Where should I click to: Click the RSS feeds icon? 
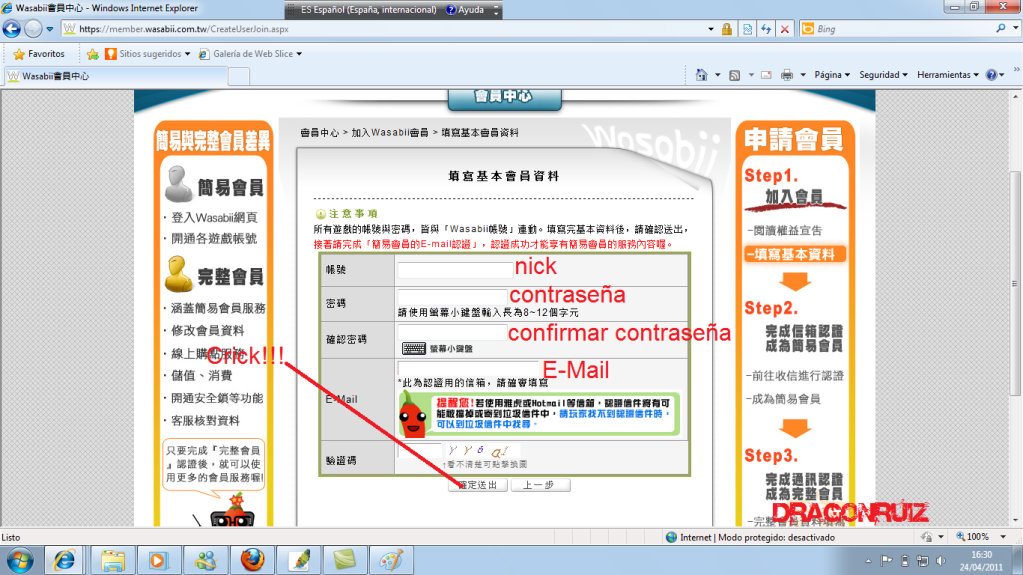(735, 75)
